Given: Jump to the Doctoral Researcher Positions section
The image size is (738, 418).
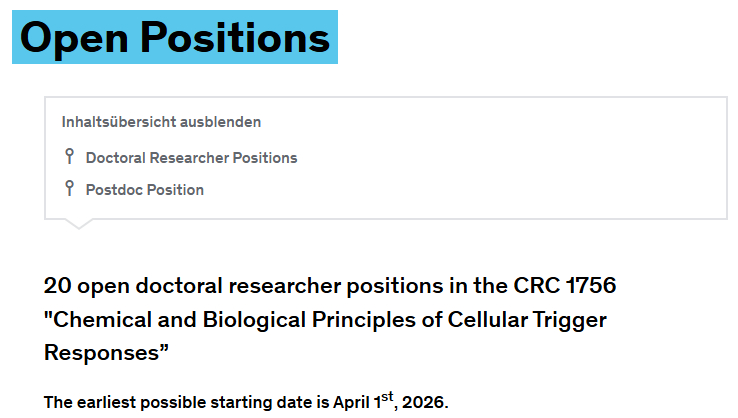Looking at the screenshot, I should (x=191, y=158).
